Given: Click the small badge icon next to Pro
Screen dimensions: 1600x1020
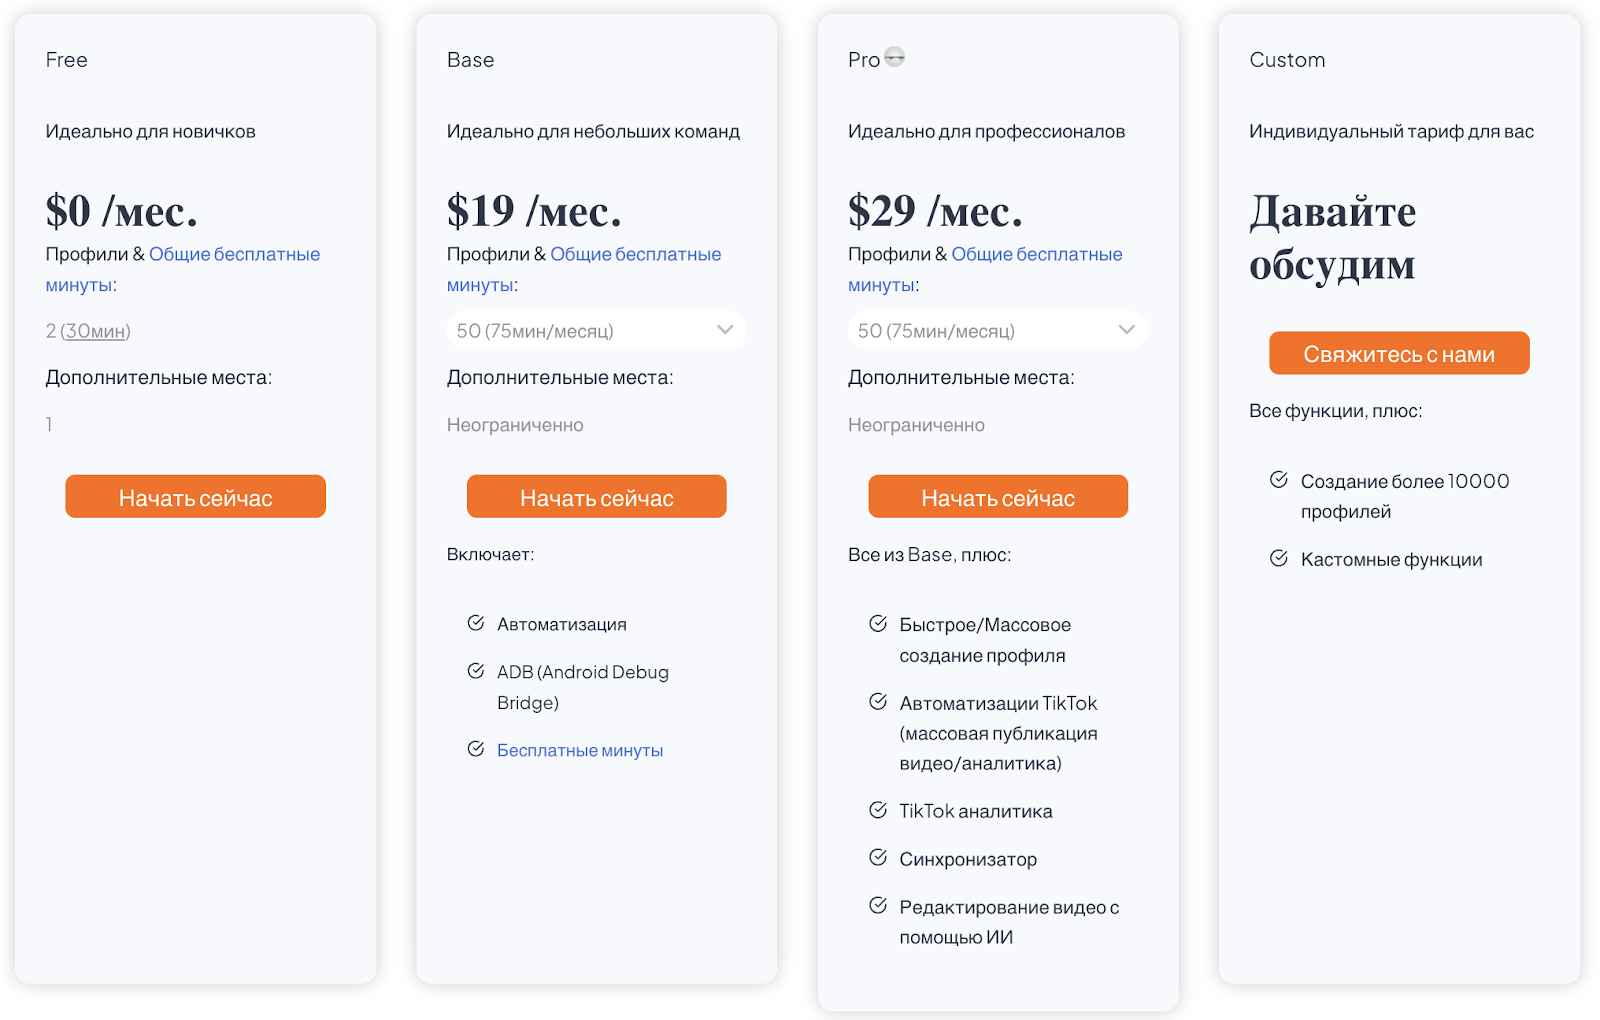Looking at the screenshot, I should (895, 57).
